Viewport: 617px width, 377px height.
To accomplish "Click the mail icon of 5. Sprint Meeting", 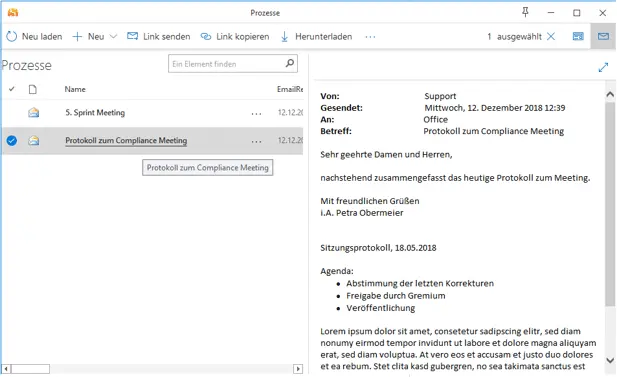I will 34,113.
